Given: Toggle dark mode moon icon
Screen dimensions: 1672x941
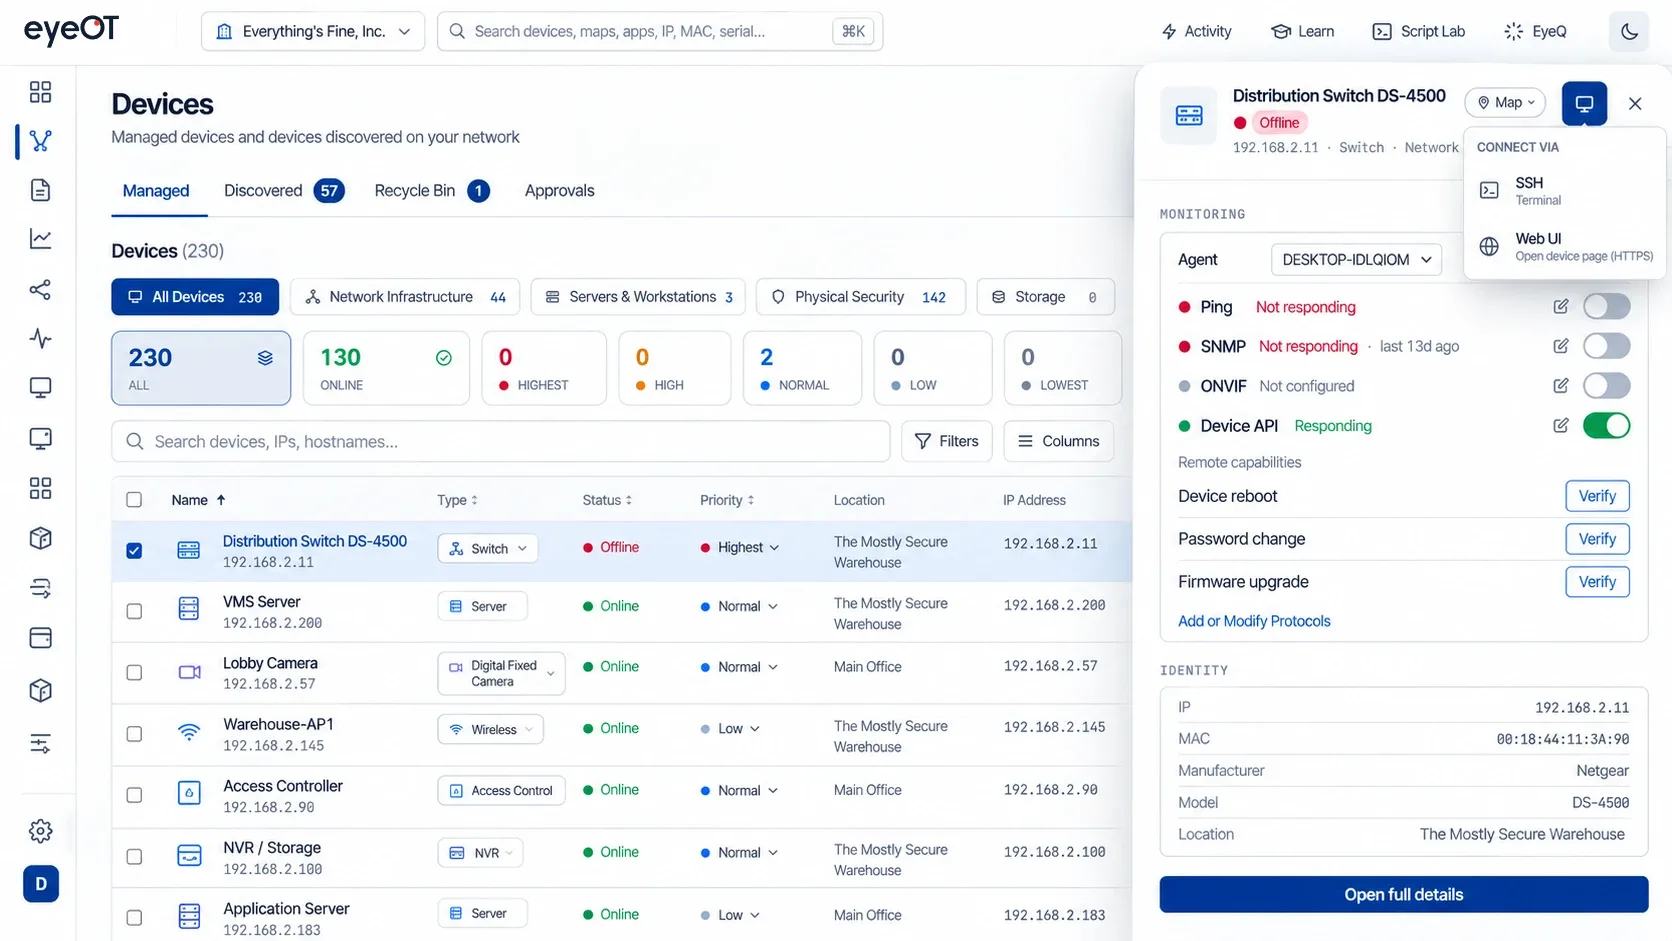Looking at the screenshot, I should point(1629,32).
